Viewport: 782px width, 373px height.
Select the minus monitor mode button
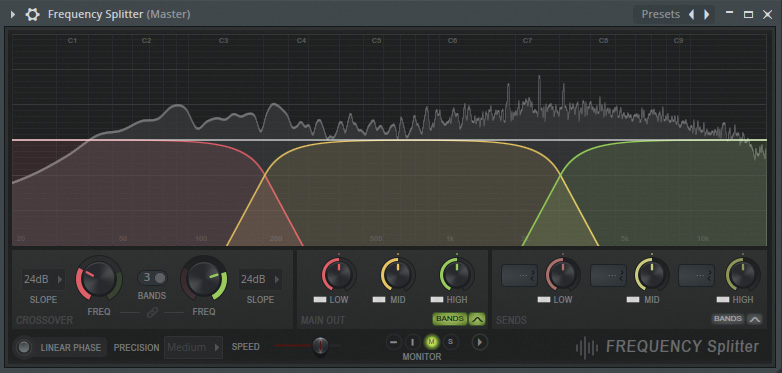[x=393, y=342]
